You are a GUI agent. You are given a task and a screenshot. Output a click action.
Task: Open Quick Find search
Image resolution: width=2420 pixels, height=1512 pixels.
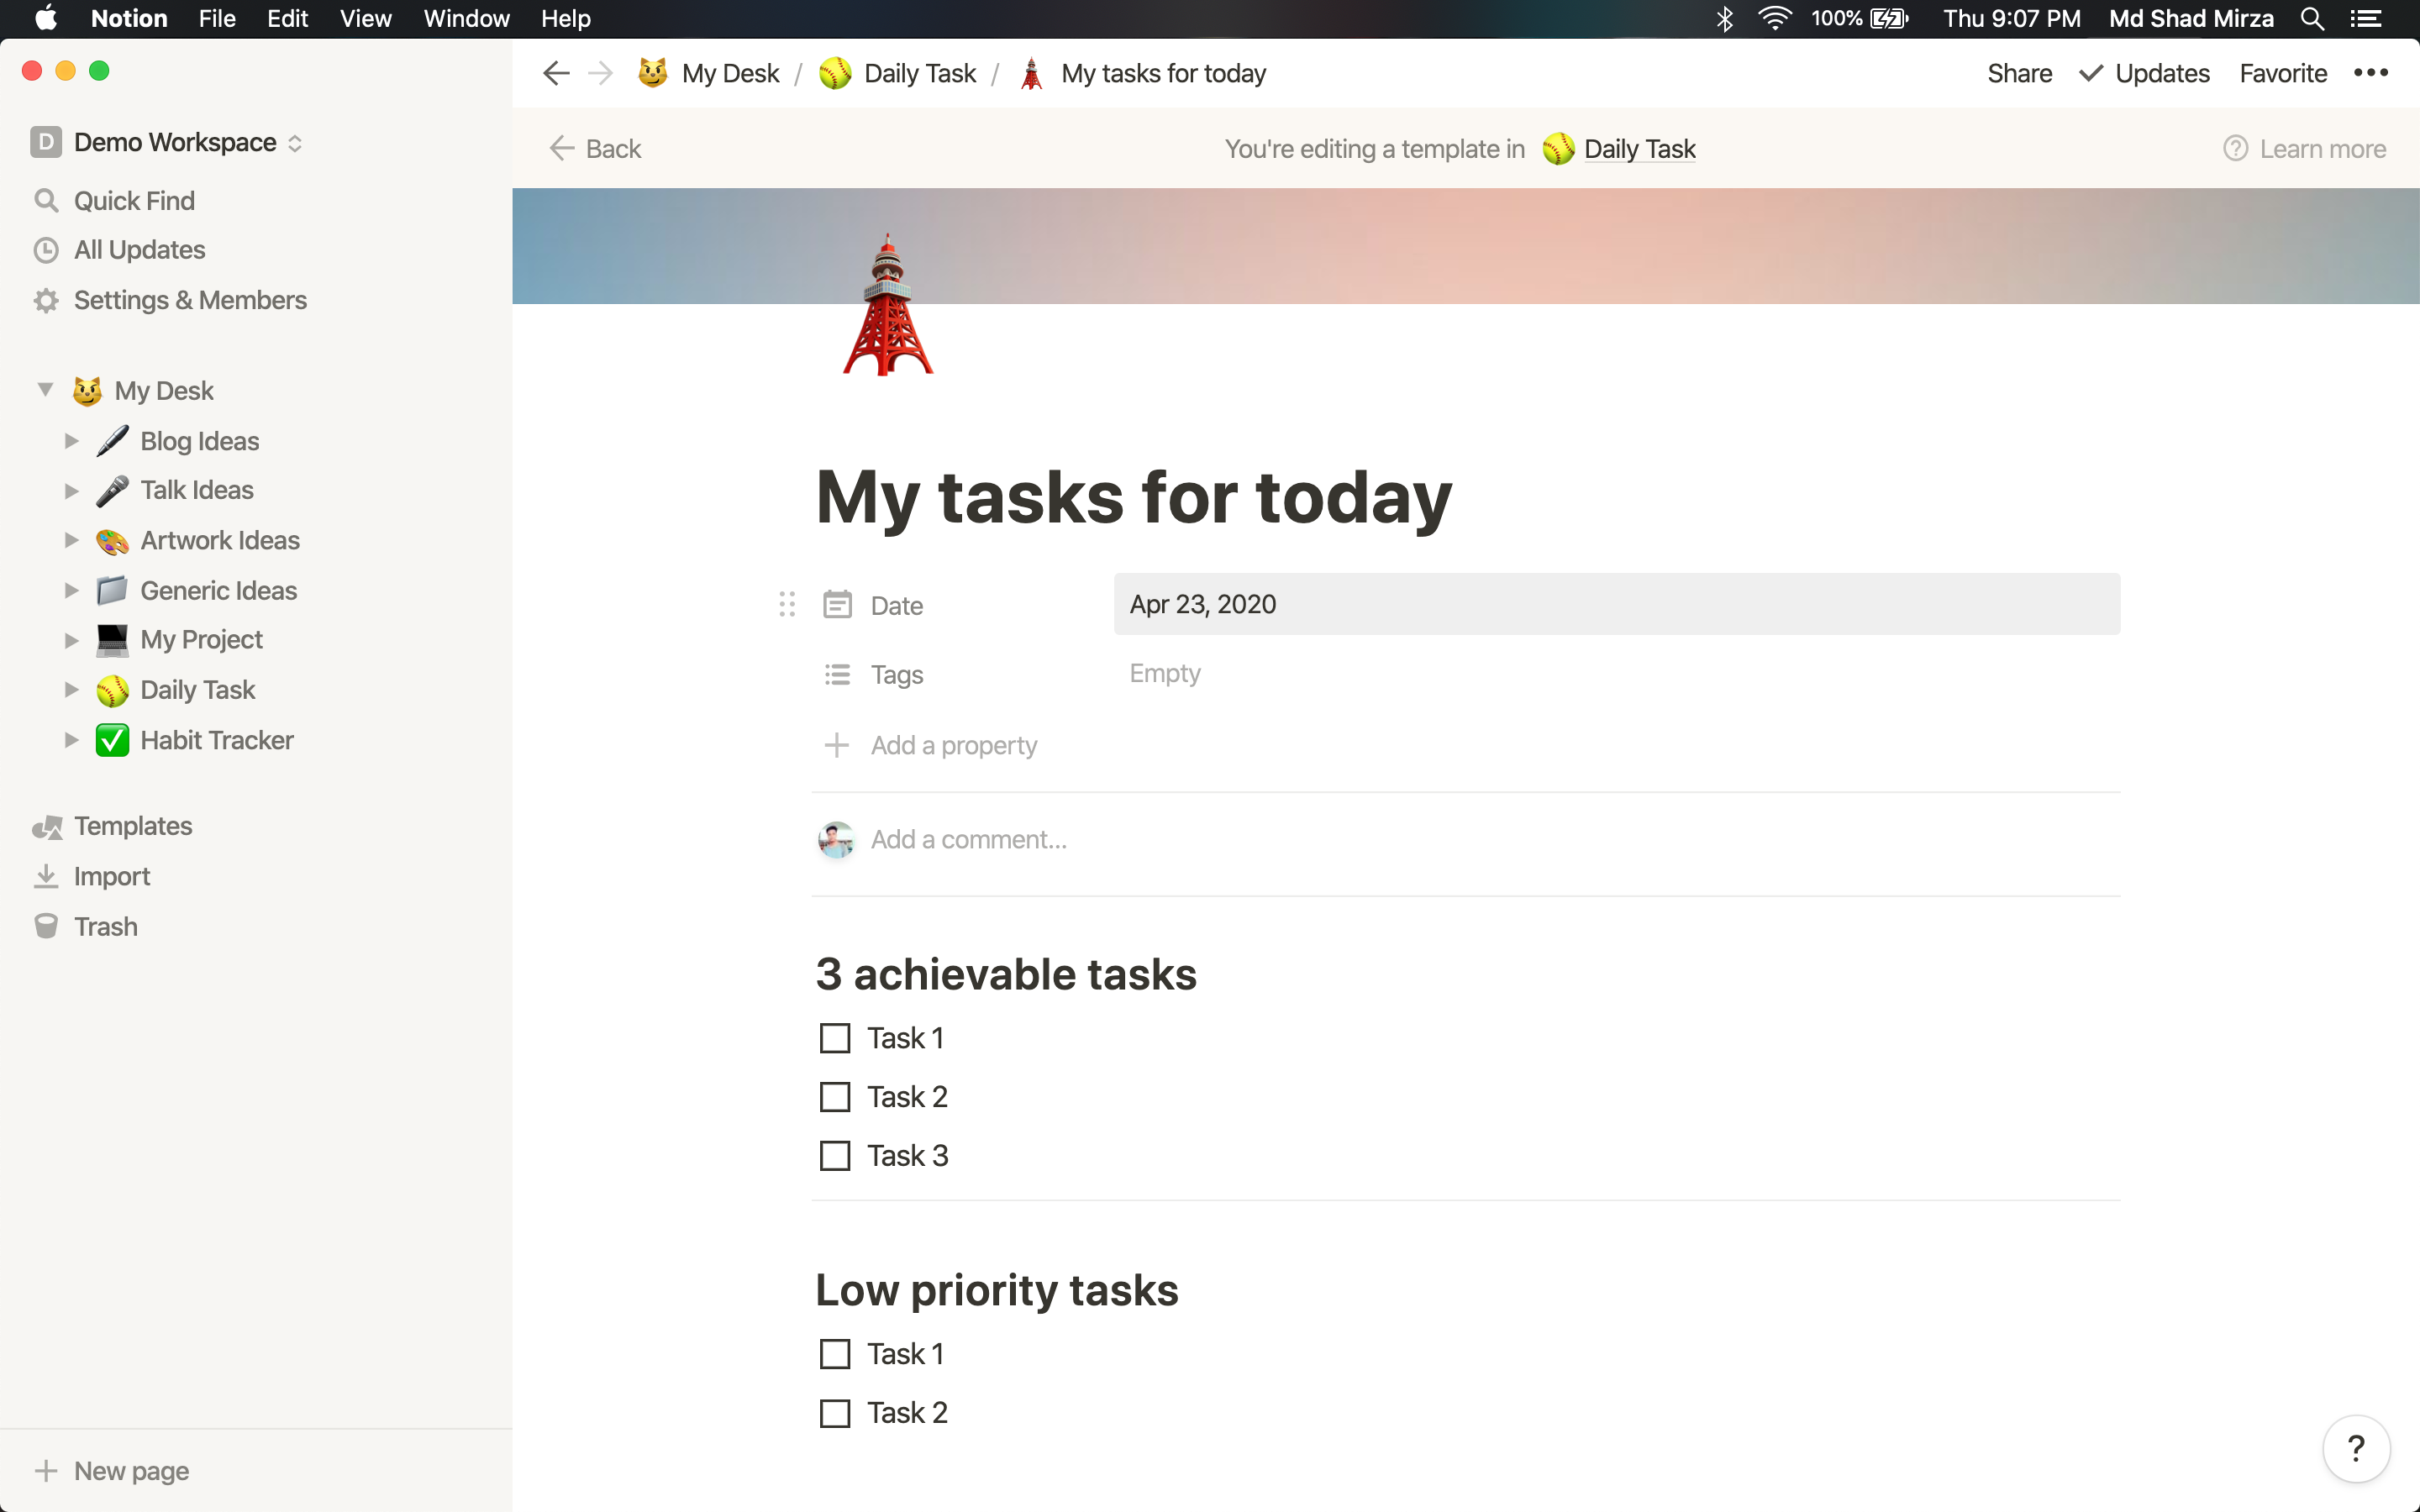134,201
